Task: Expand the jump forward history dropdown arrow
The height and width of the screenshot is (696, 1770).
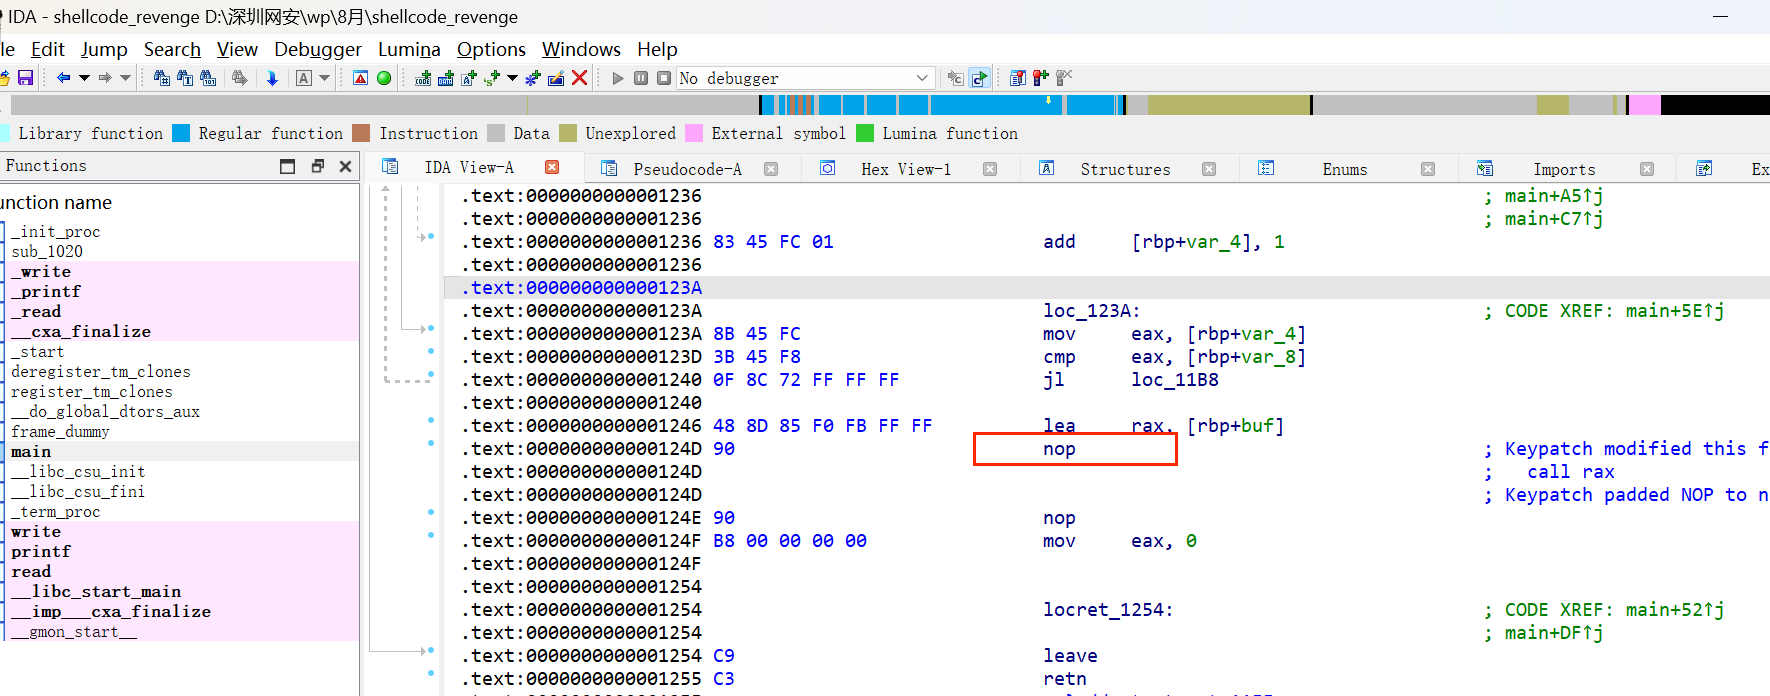Action: 125,78
